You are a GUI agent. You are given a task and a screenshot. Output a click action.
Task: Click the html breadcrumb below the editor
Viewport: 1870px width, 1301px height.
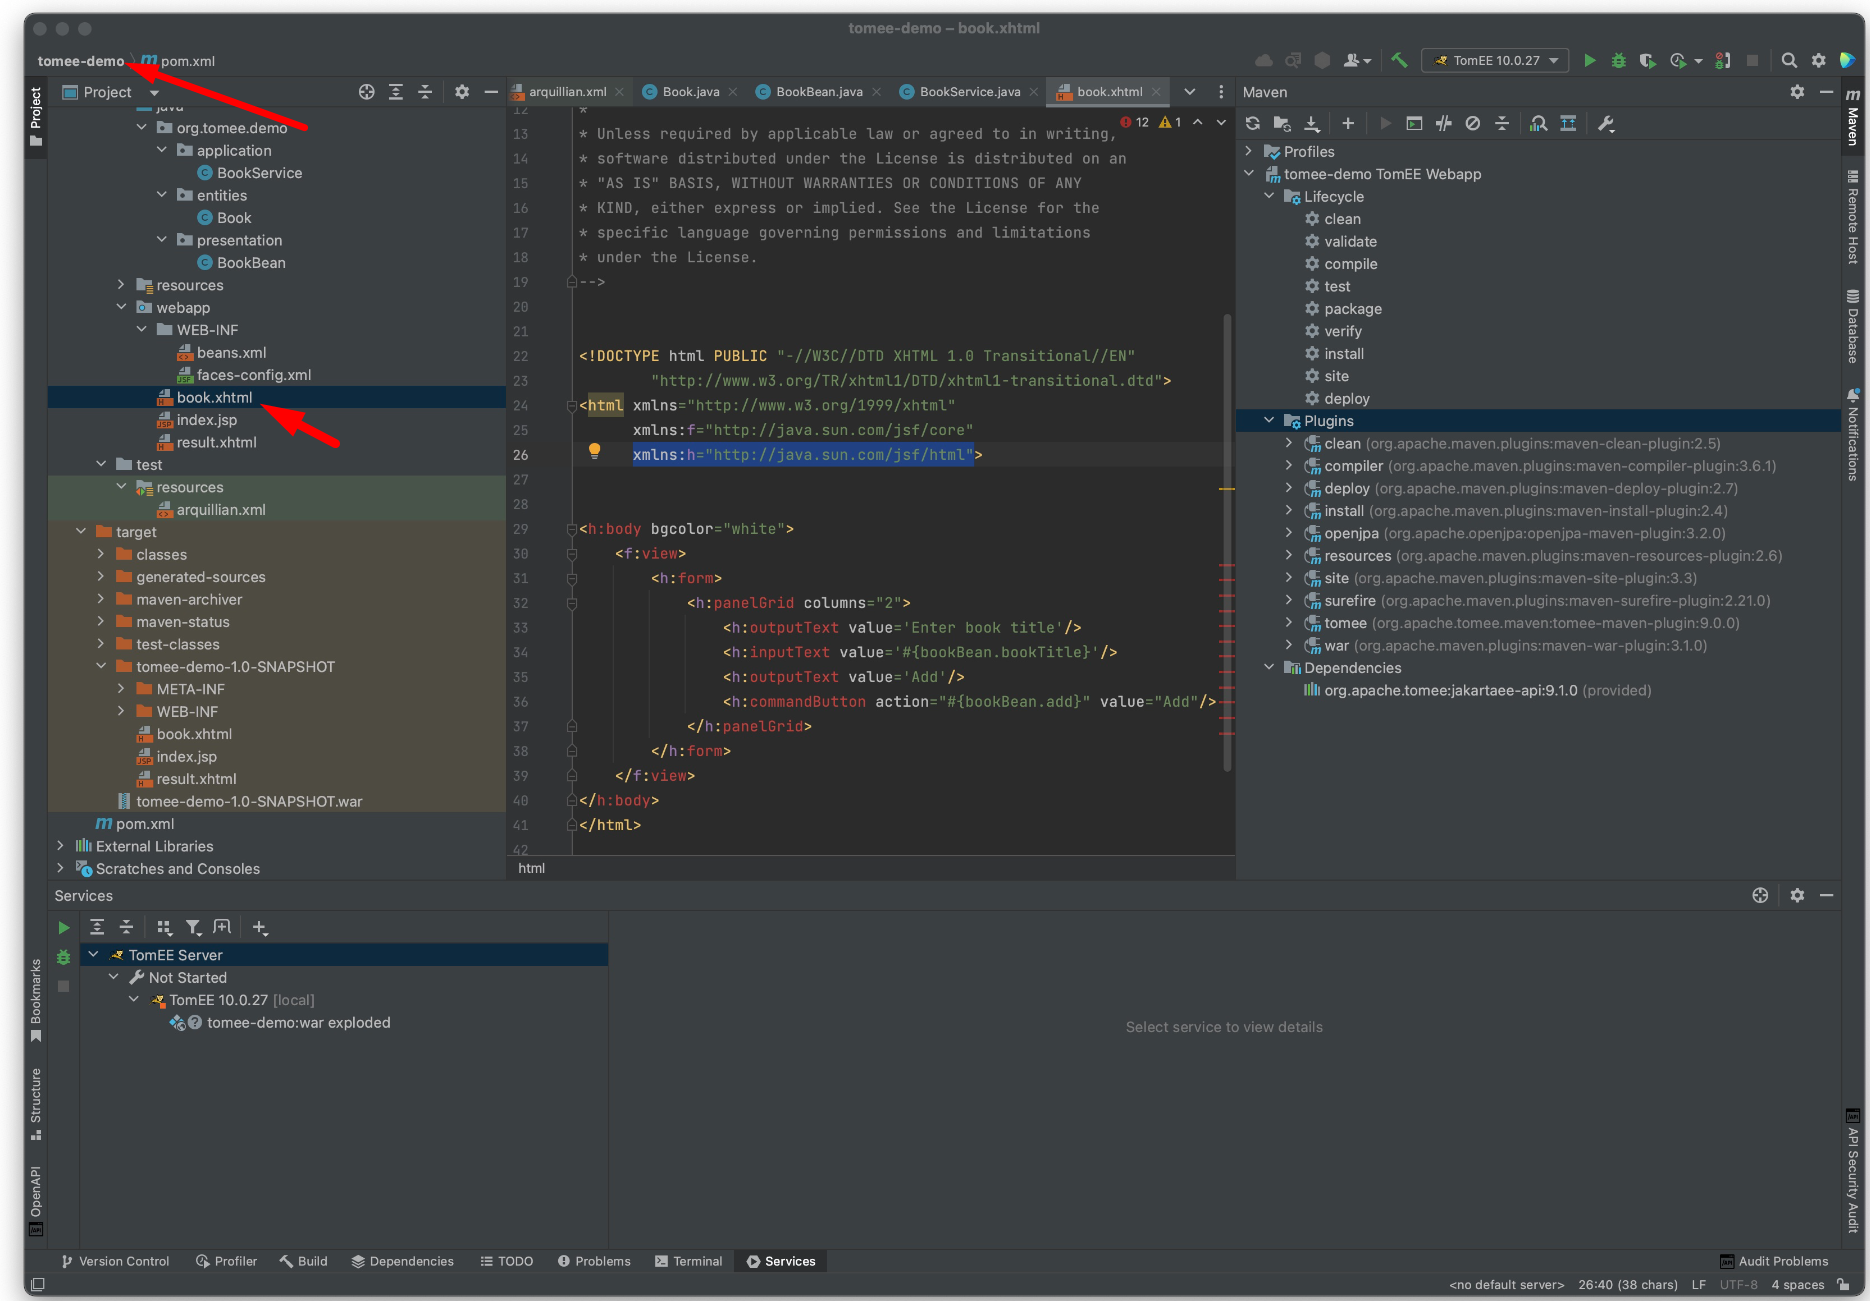point(532,868)
